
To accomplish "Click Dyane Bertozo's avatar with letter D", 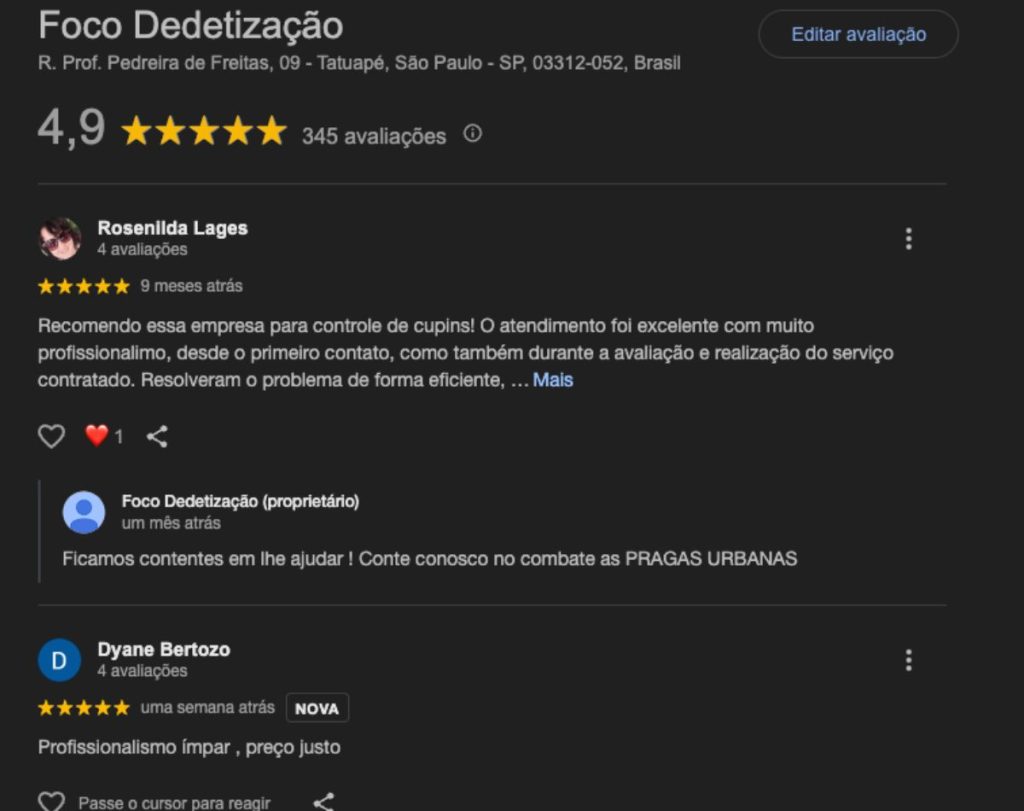I will pos(59,660).
